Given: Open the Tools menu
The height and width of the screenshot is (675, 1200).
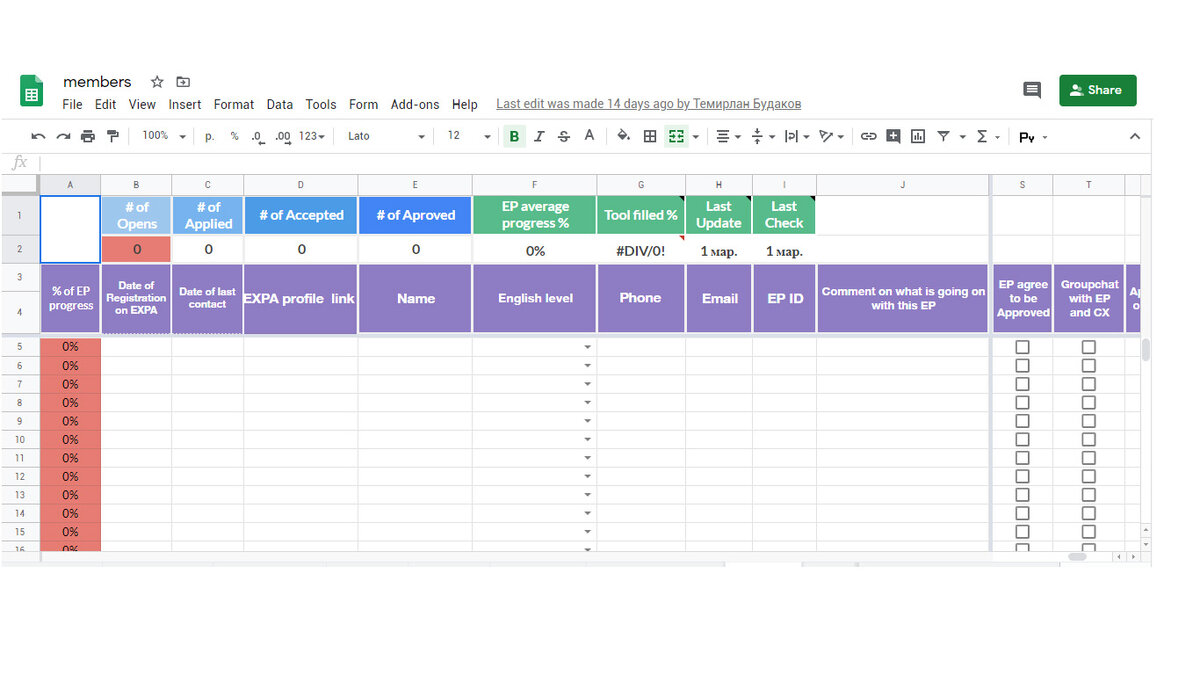Looking at the screenshot, I should (321, 104).
